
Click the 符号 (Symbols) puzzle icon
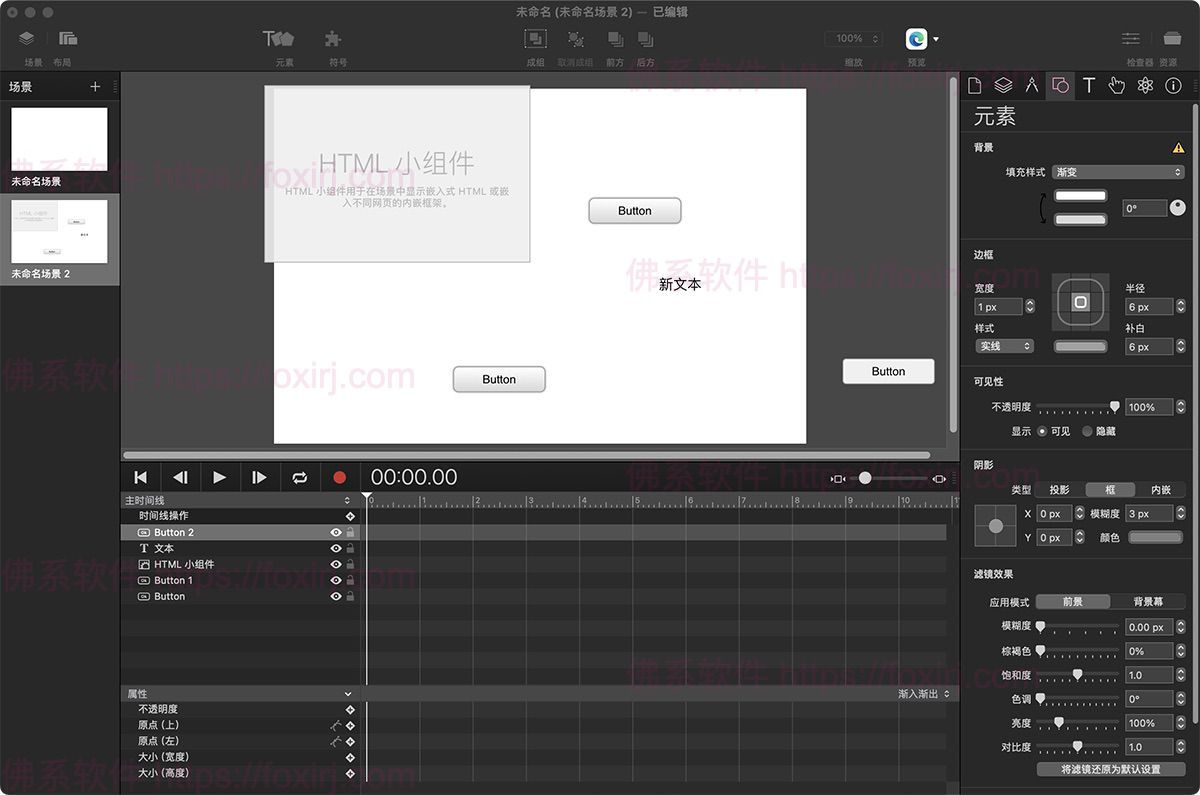click(333, 40)
